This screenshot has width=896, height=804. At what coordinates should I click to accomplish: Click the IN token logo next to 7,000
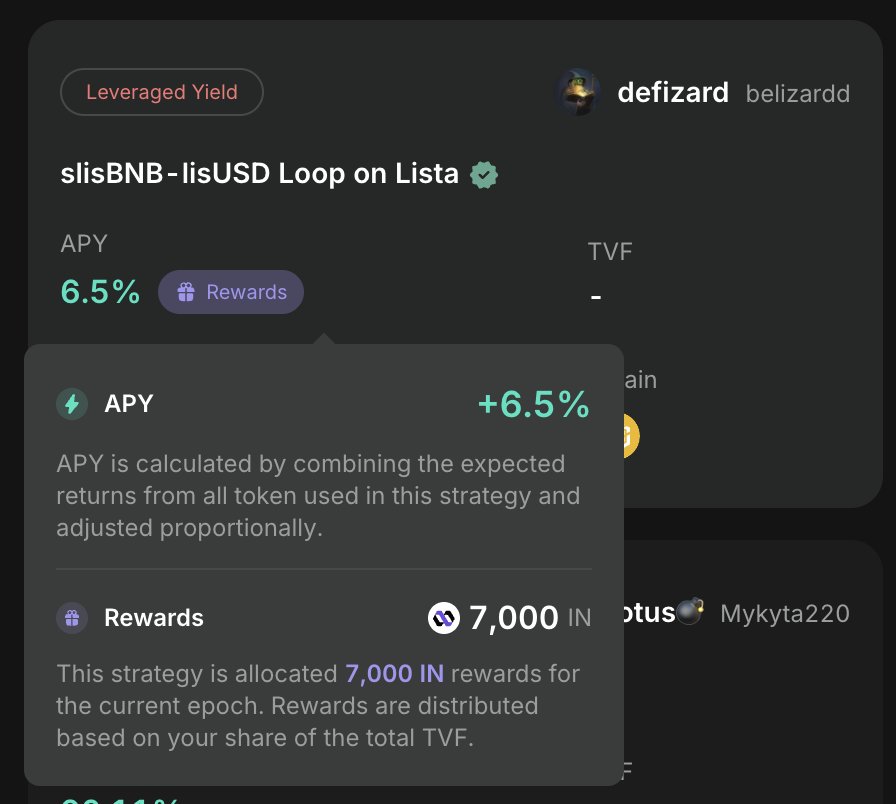pyautogui.click(x=443, y=618)
